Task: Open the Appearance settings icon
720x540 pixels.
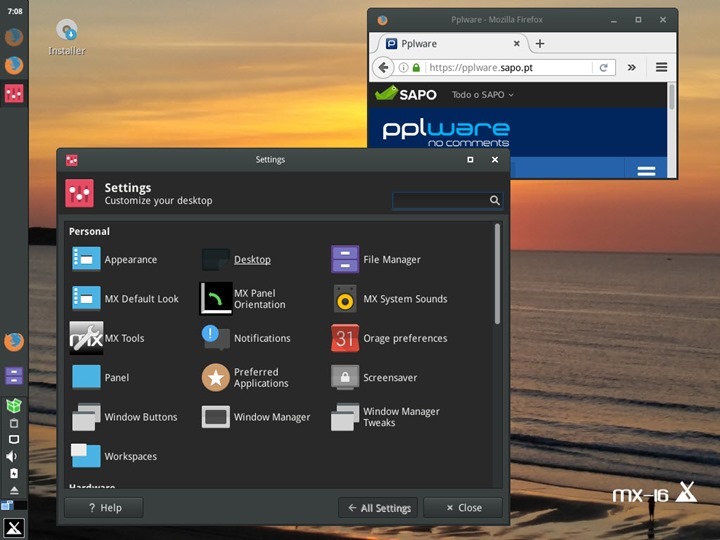Action: click(86, 259)
